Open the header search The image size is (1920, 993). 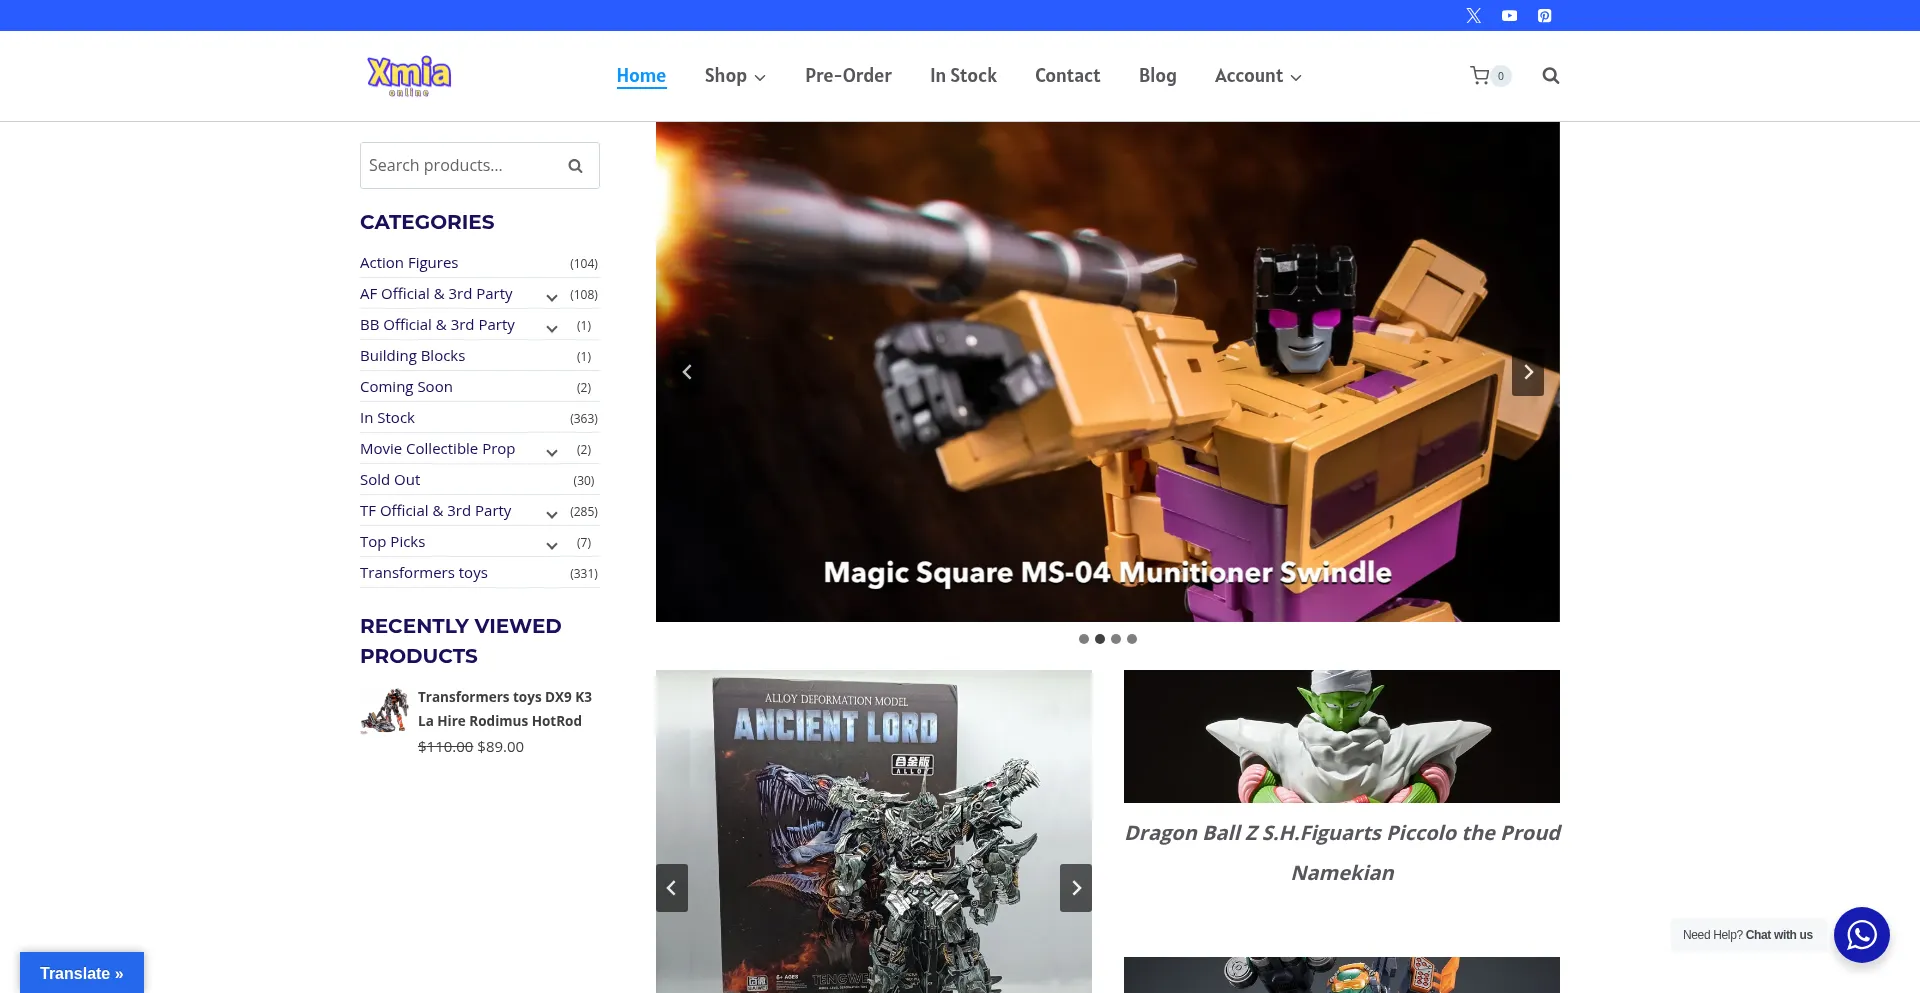coord(1550,75)
